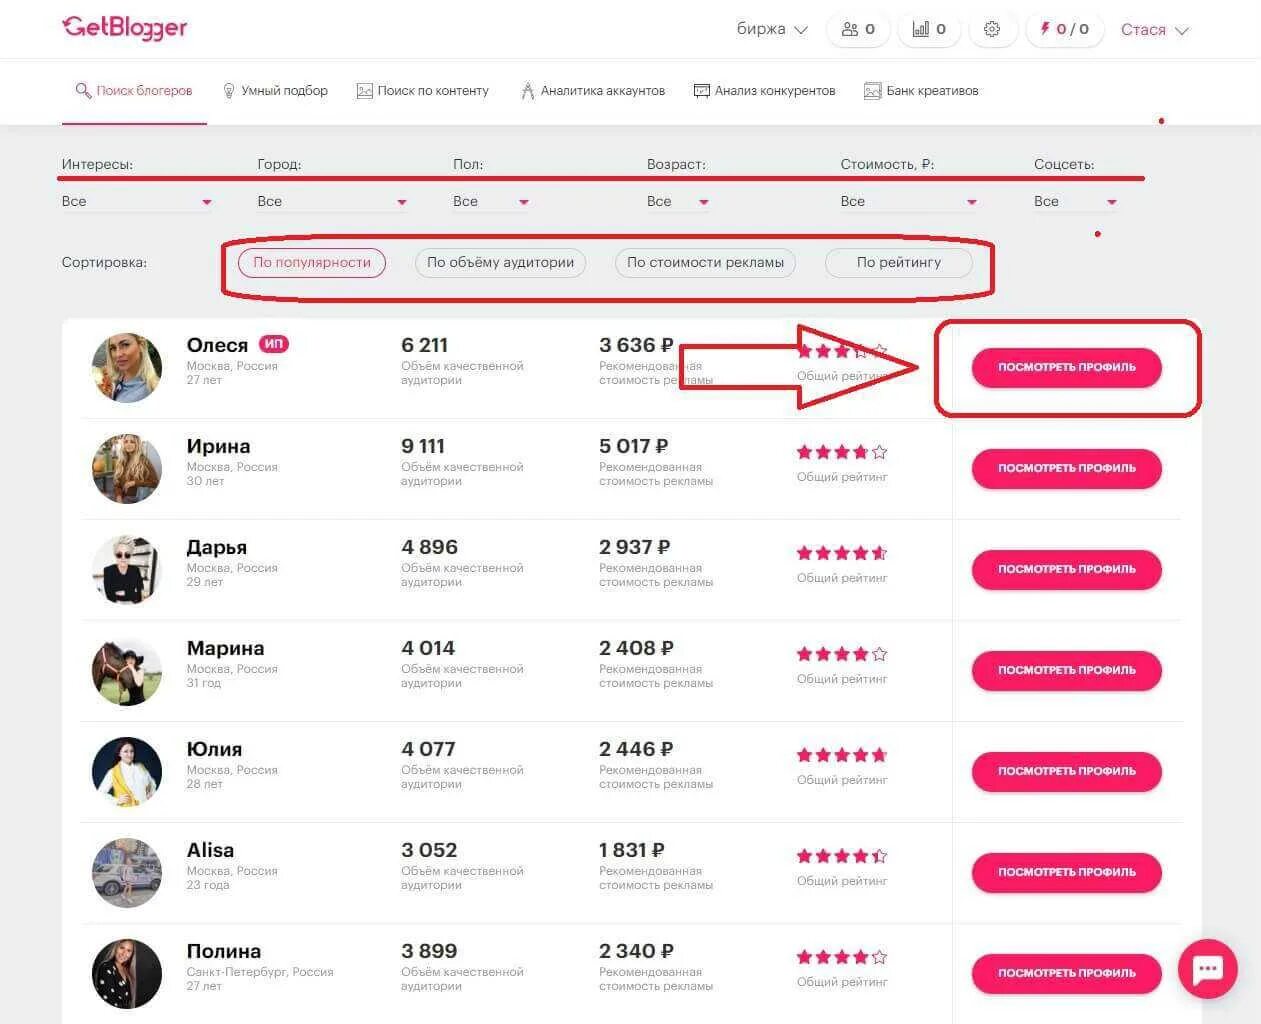Image resolution: width=1261 pixels, height=1024 pixels.
Task: Click Ирина's avatar photo
Action: click(127, 469)
